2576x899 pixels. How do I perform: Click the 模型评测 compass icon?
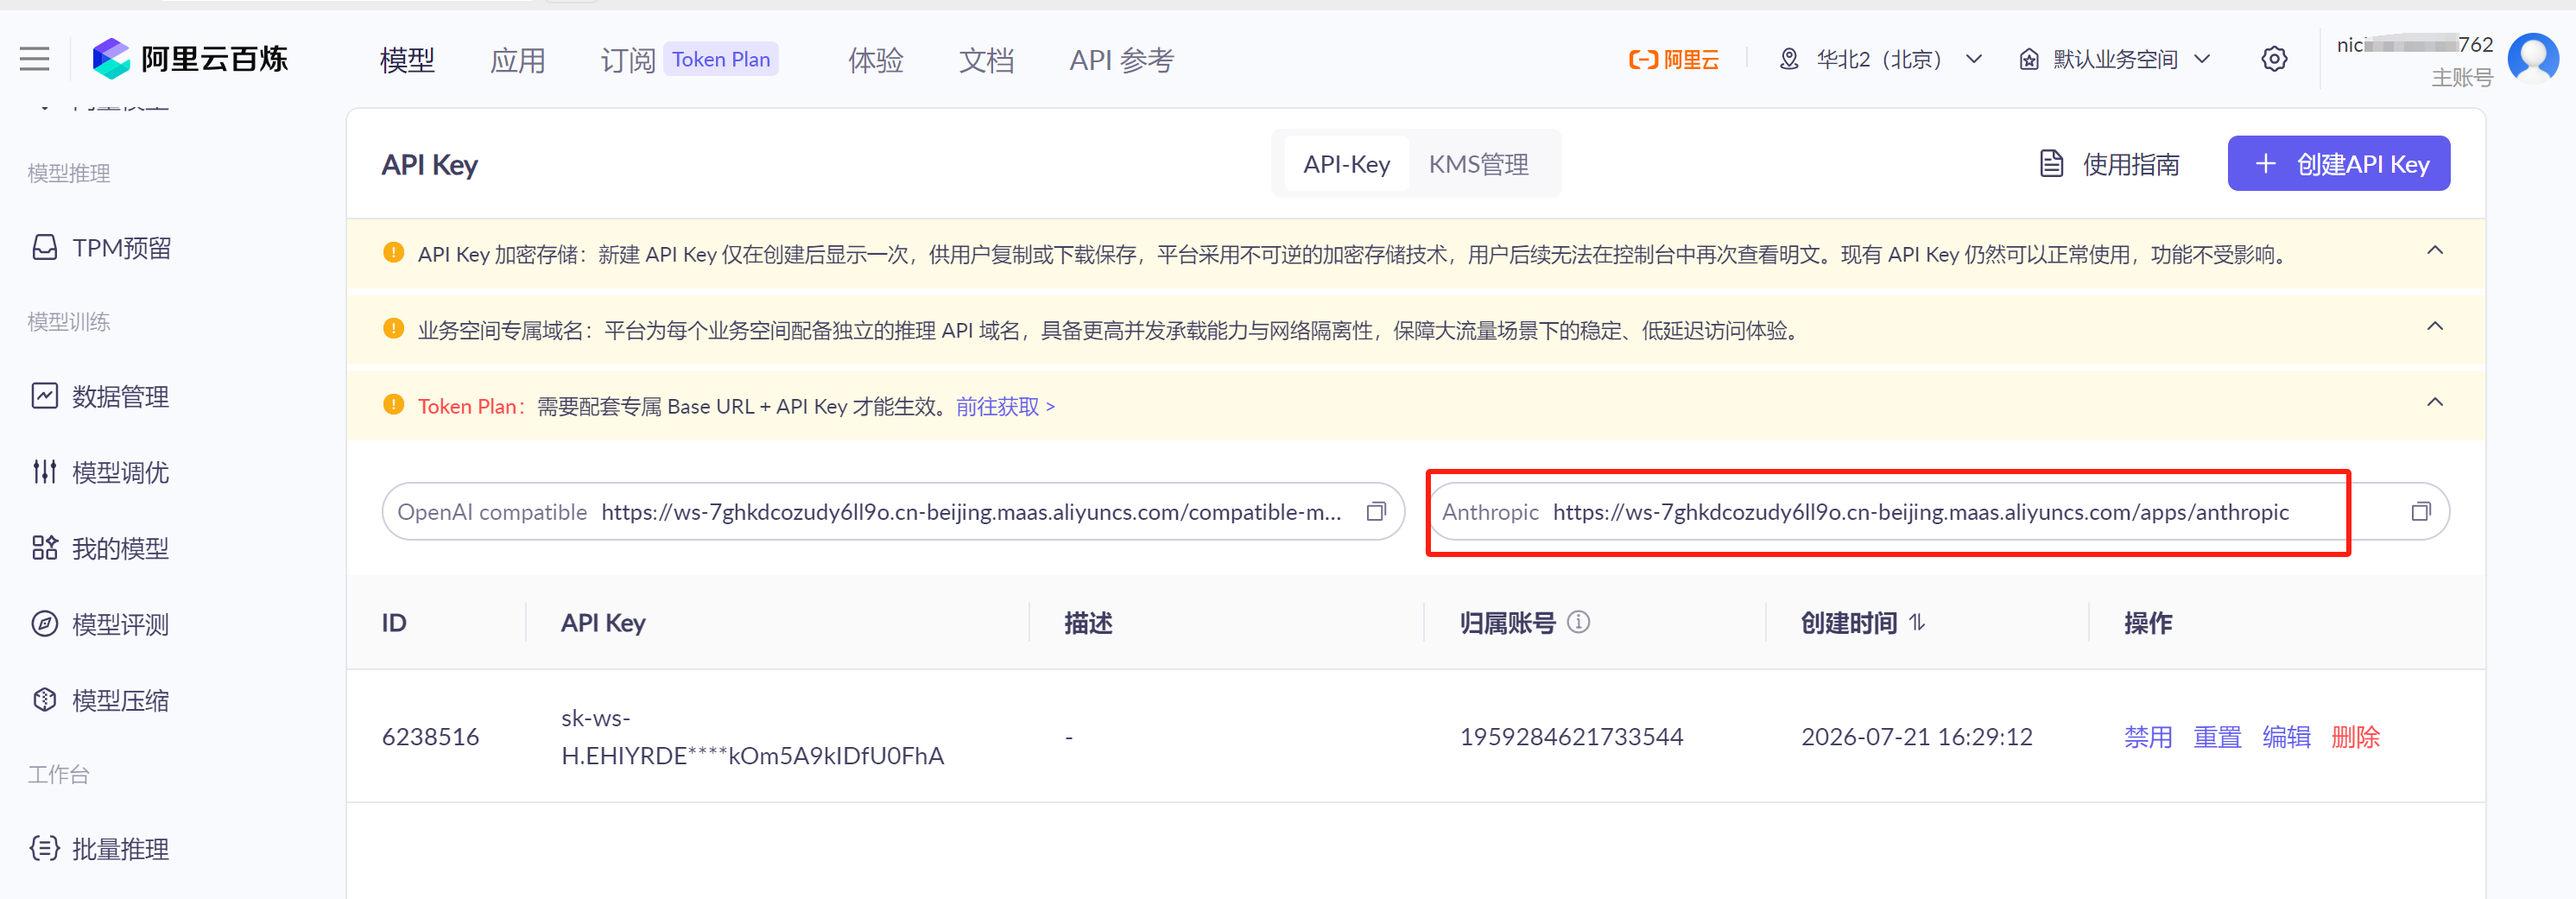(45, 624)
